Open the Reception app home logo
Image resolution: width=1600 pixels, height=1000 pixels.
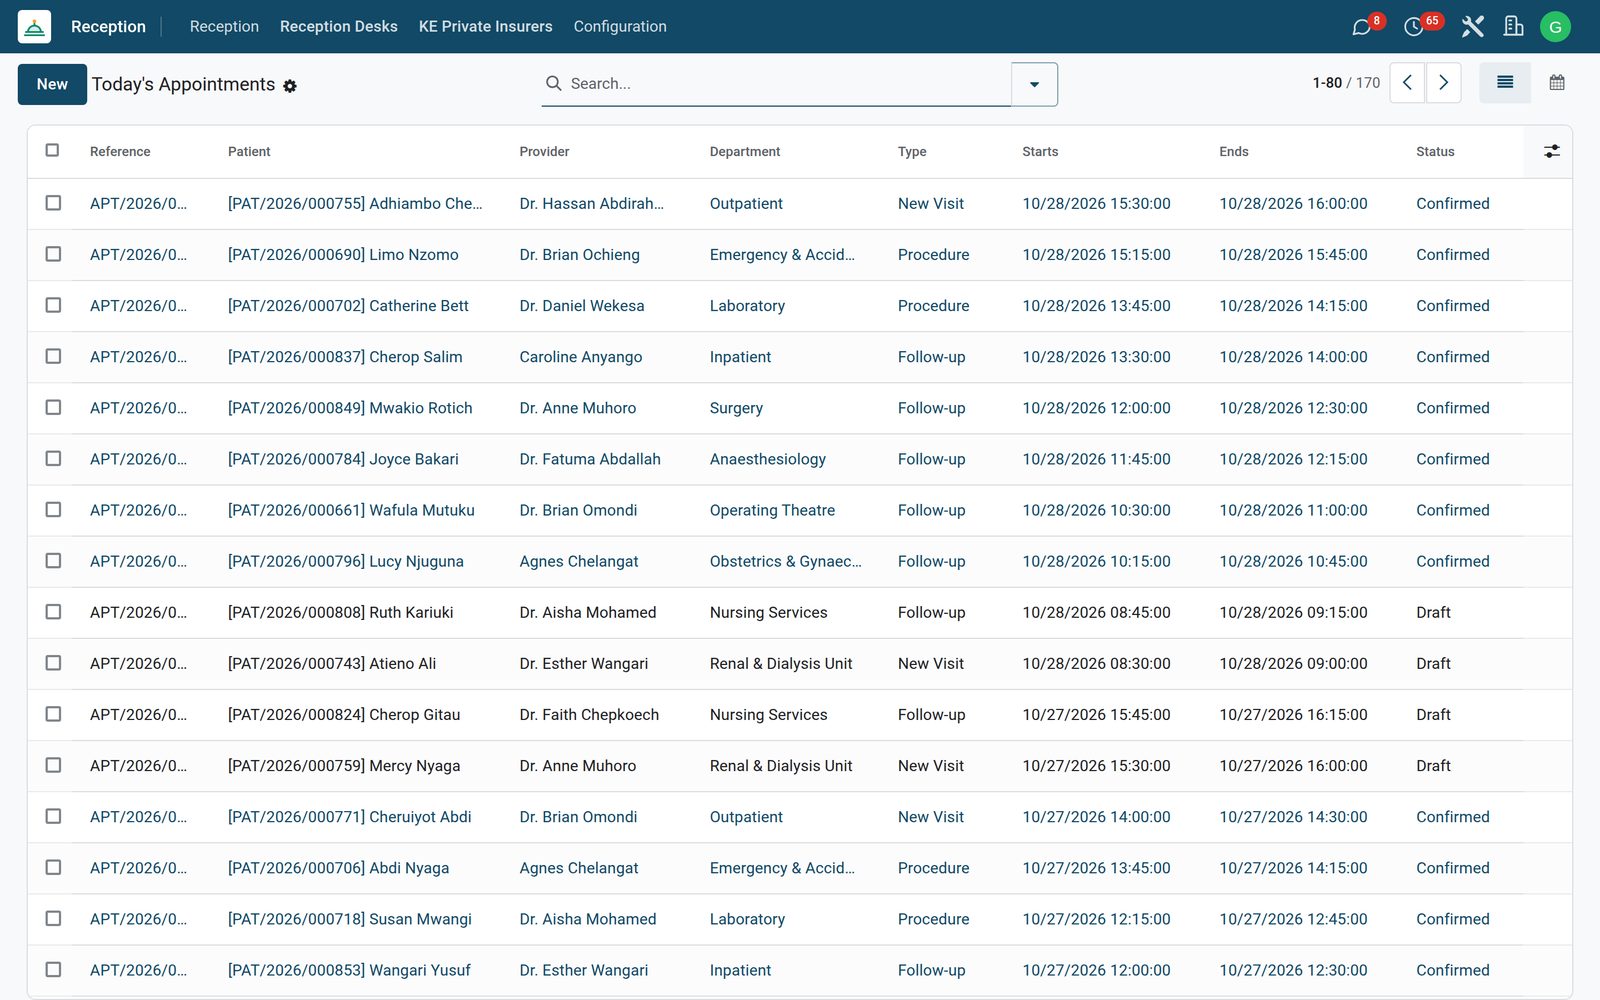click(x=34, y=27)
